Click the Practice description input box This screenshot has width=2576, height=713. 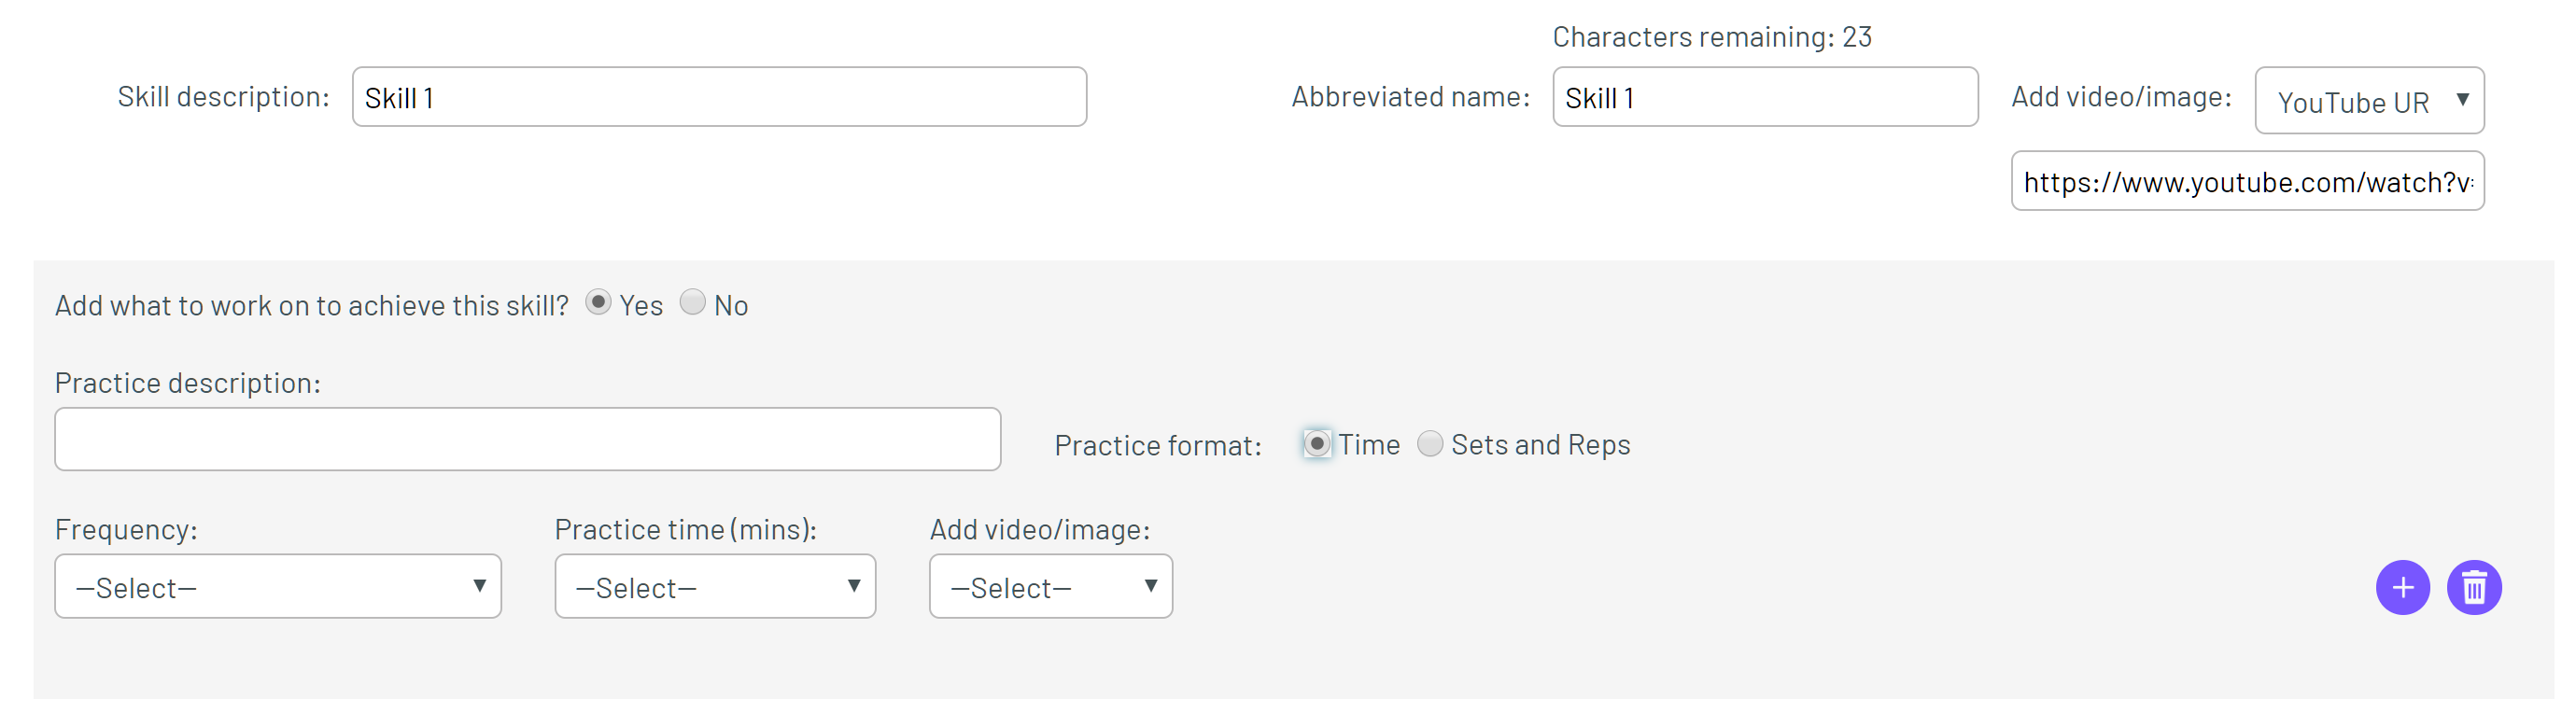pos(528,439)
